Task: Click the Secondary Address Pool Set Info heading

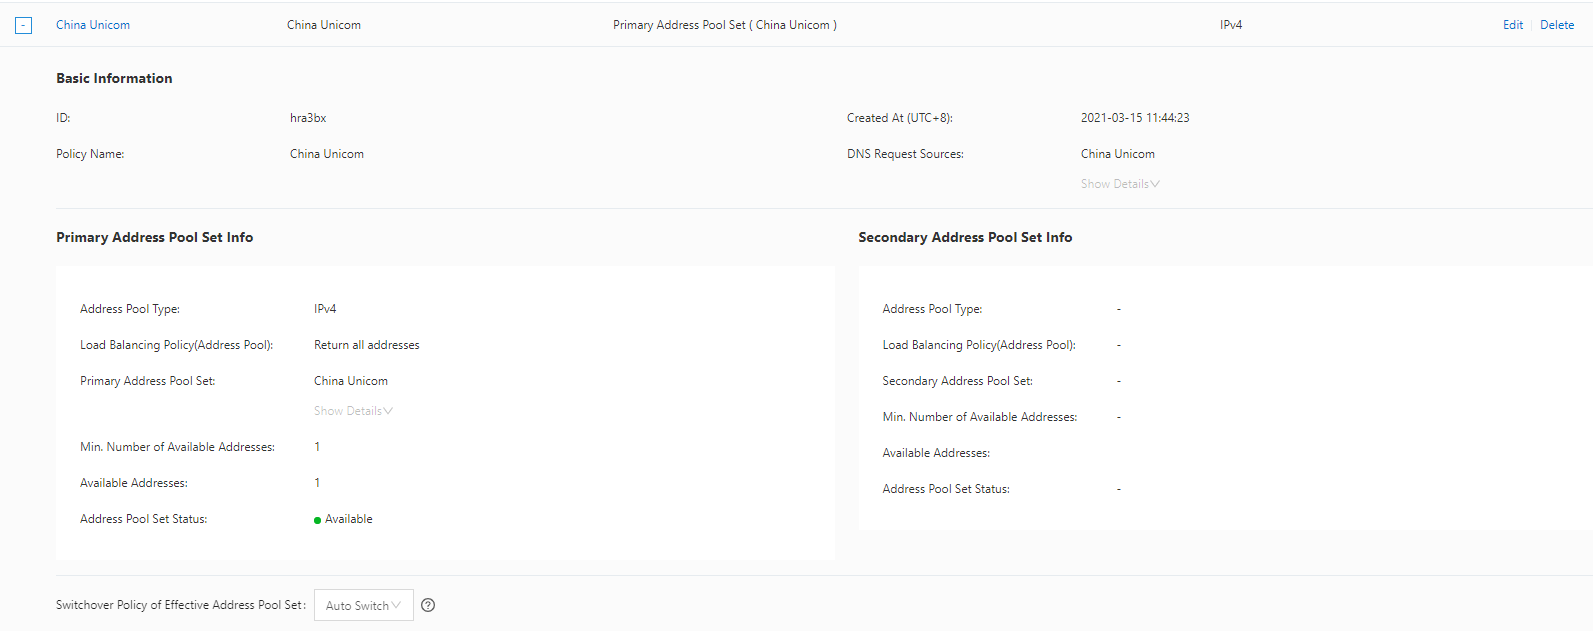Action: 965,237
